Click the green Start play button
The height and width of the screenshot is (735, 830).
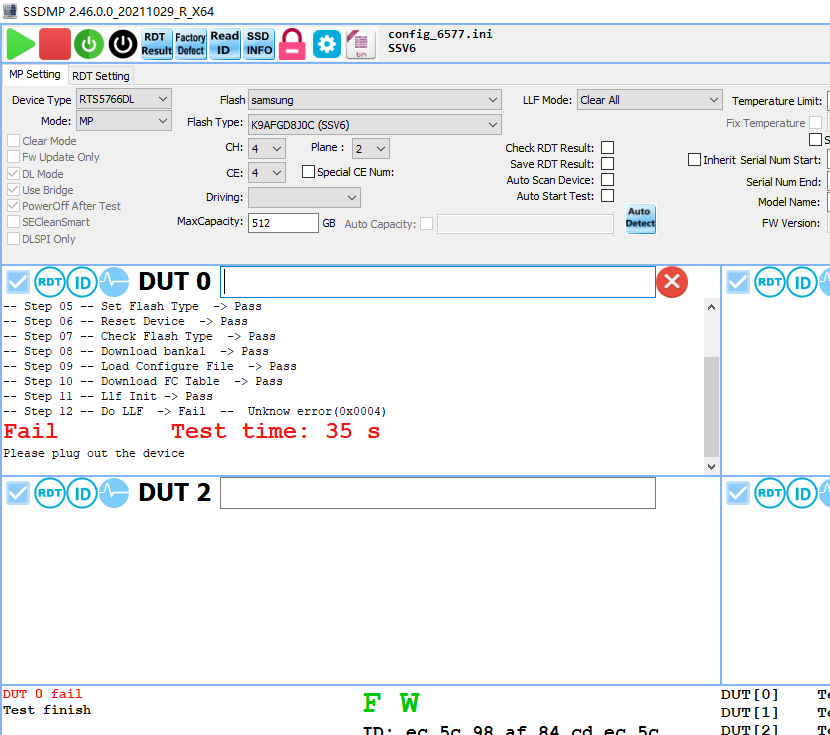click(x=20, y=44)
